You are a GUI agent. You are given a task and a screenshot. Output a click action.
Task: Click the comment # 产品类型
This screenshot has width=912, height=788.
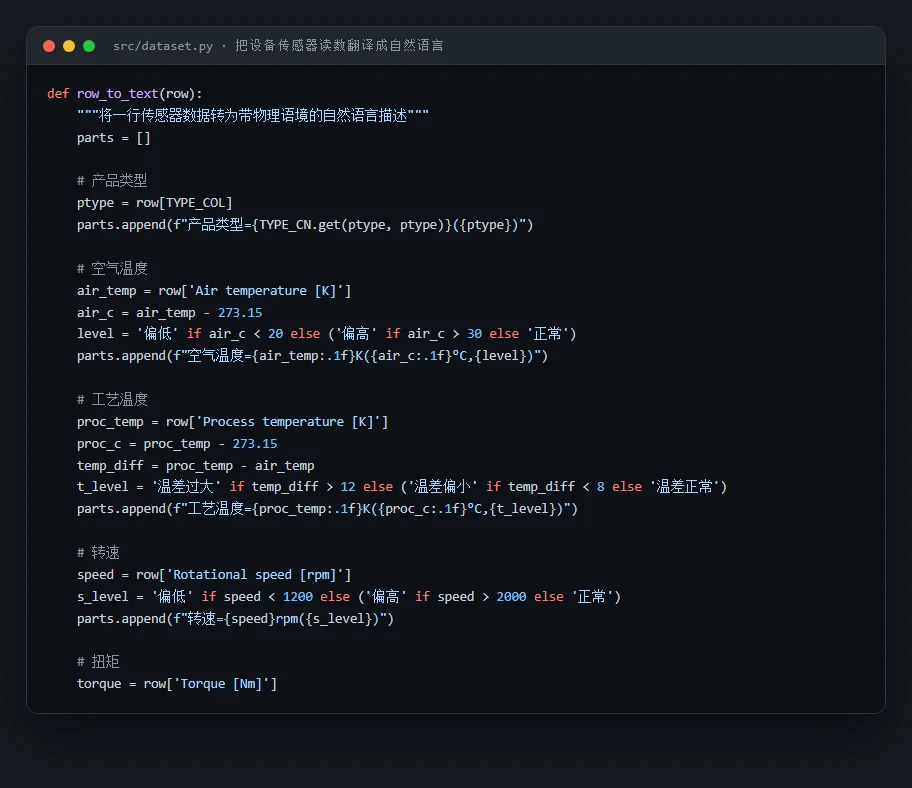point(112,181)
